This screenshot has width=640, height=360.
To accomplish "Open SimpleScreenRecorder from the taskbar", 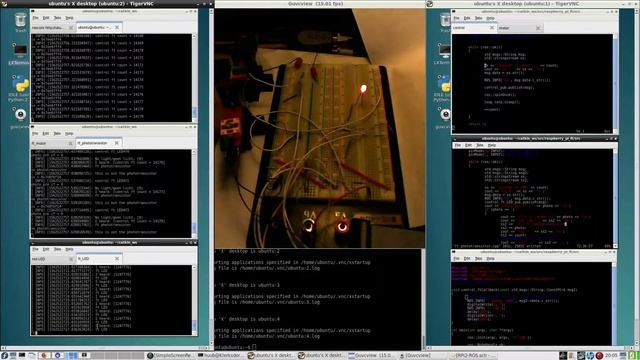I will [x=170, y=356].
